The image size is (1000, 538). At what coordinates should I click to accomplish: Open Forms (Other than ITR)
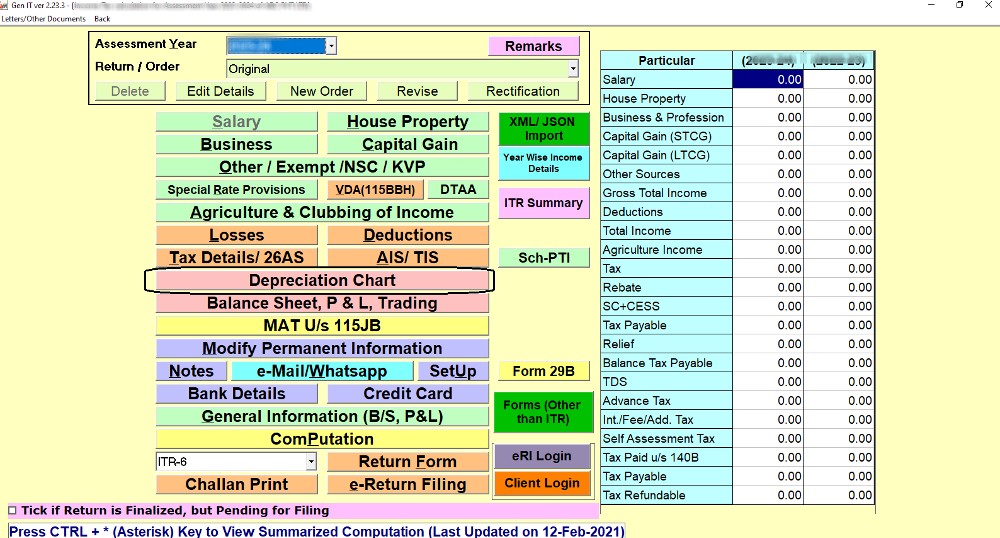543,412
